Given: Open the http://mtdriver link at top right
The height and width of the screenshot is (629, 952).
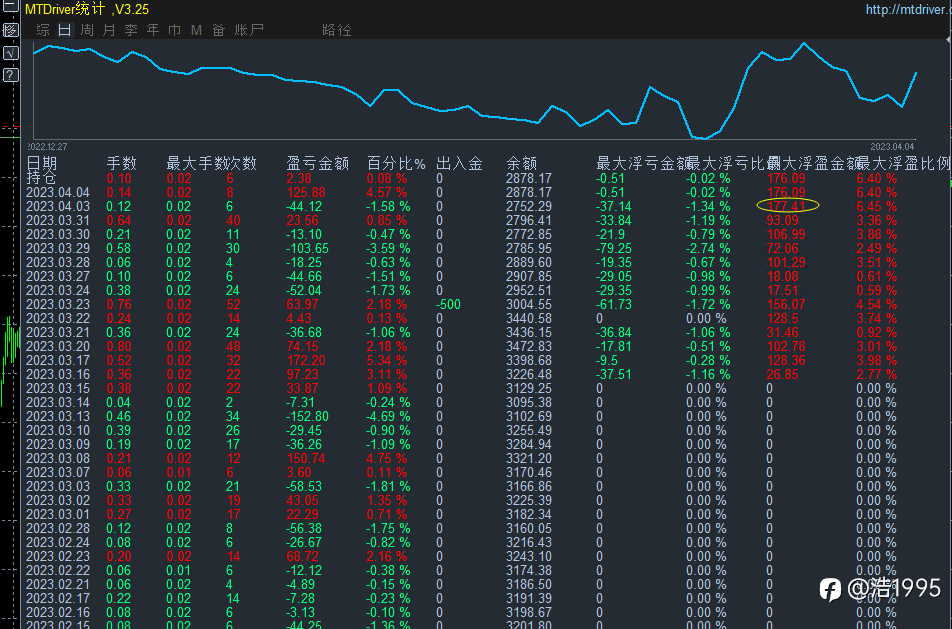Looking at the screenshot, I should [908, 9].
